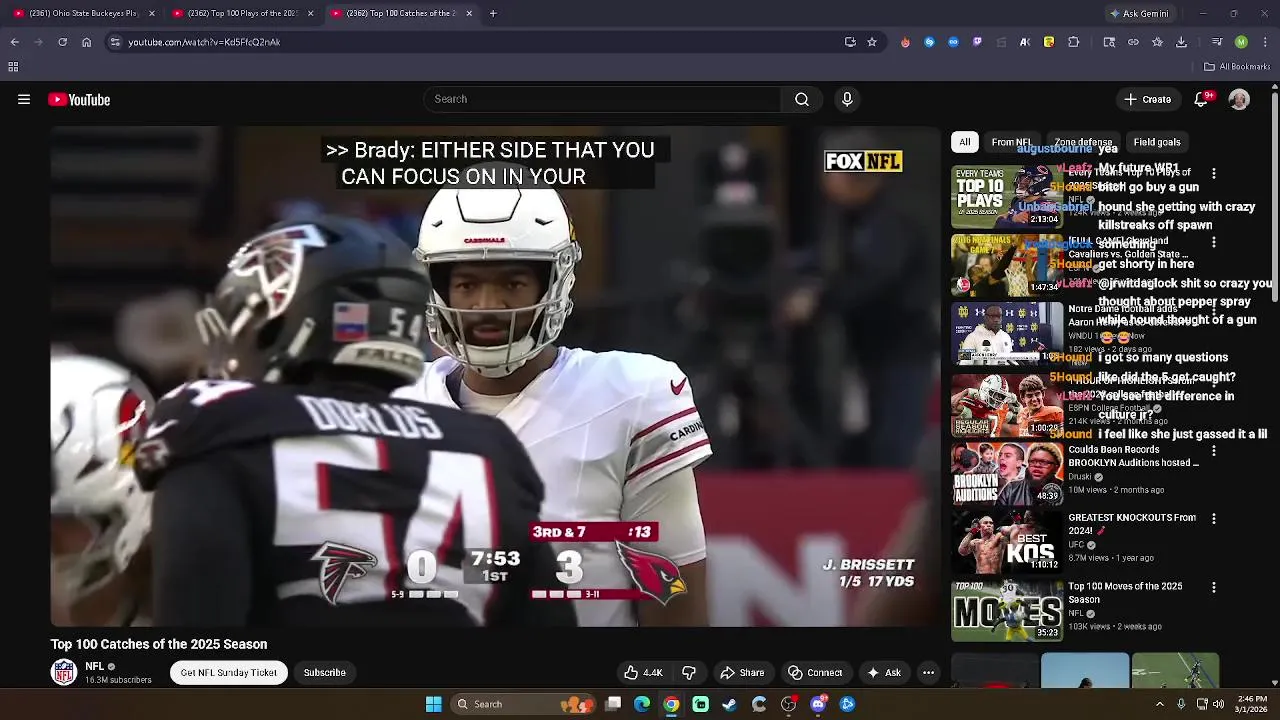
Task: Go back in browser history
Action: click(14, 42)
